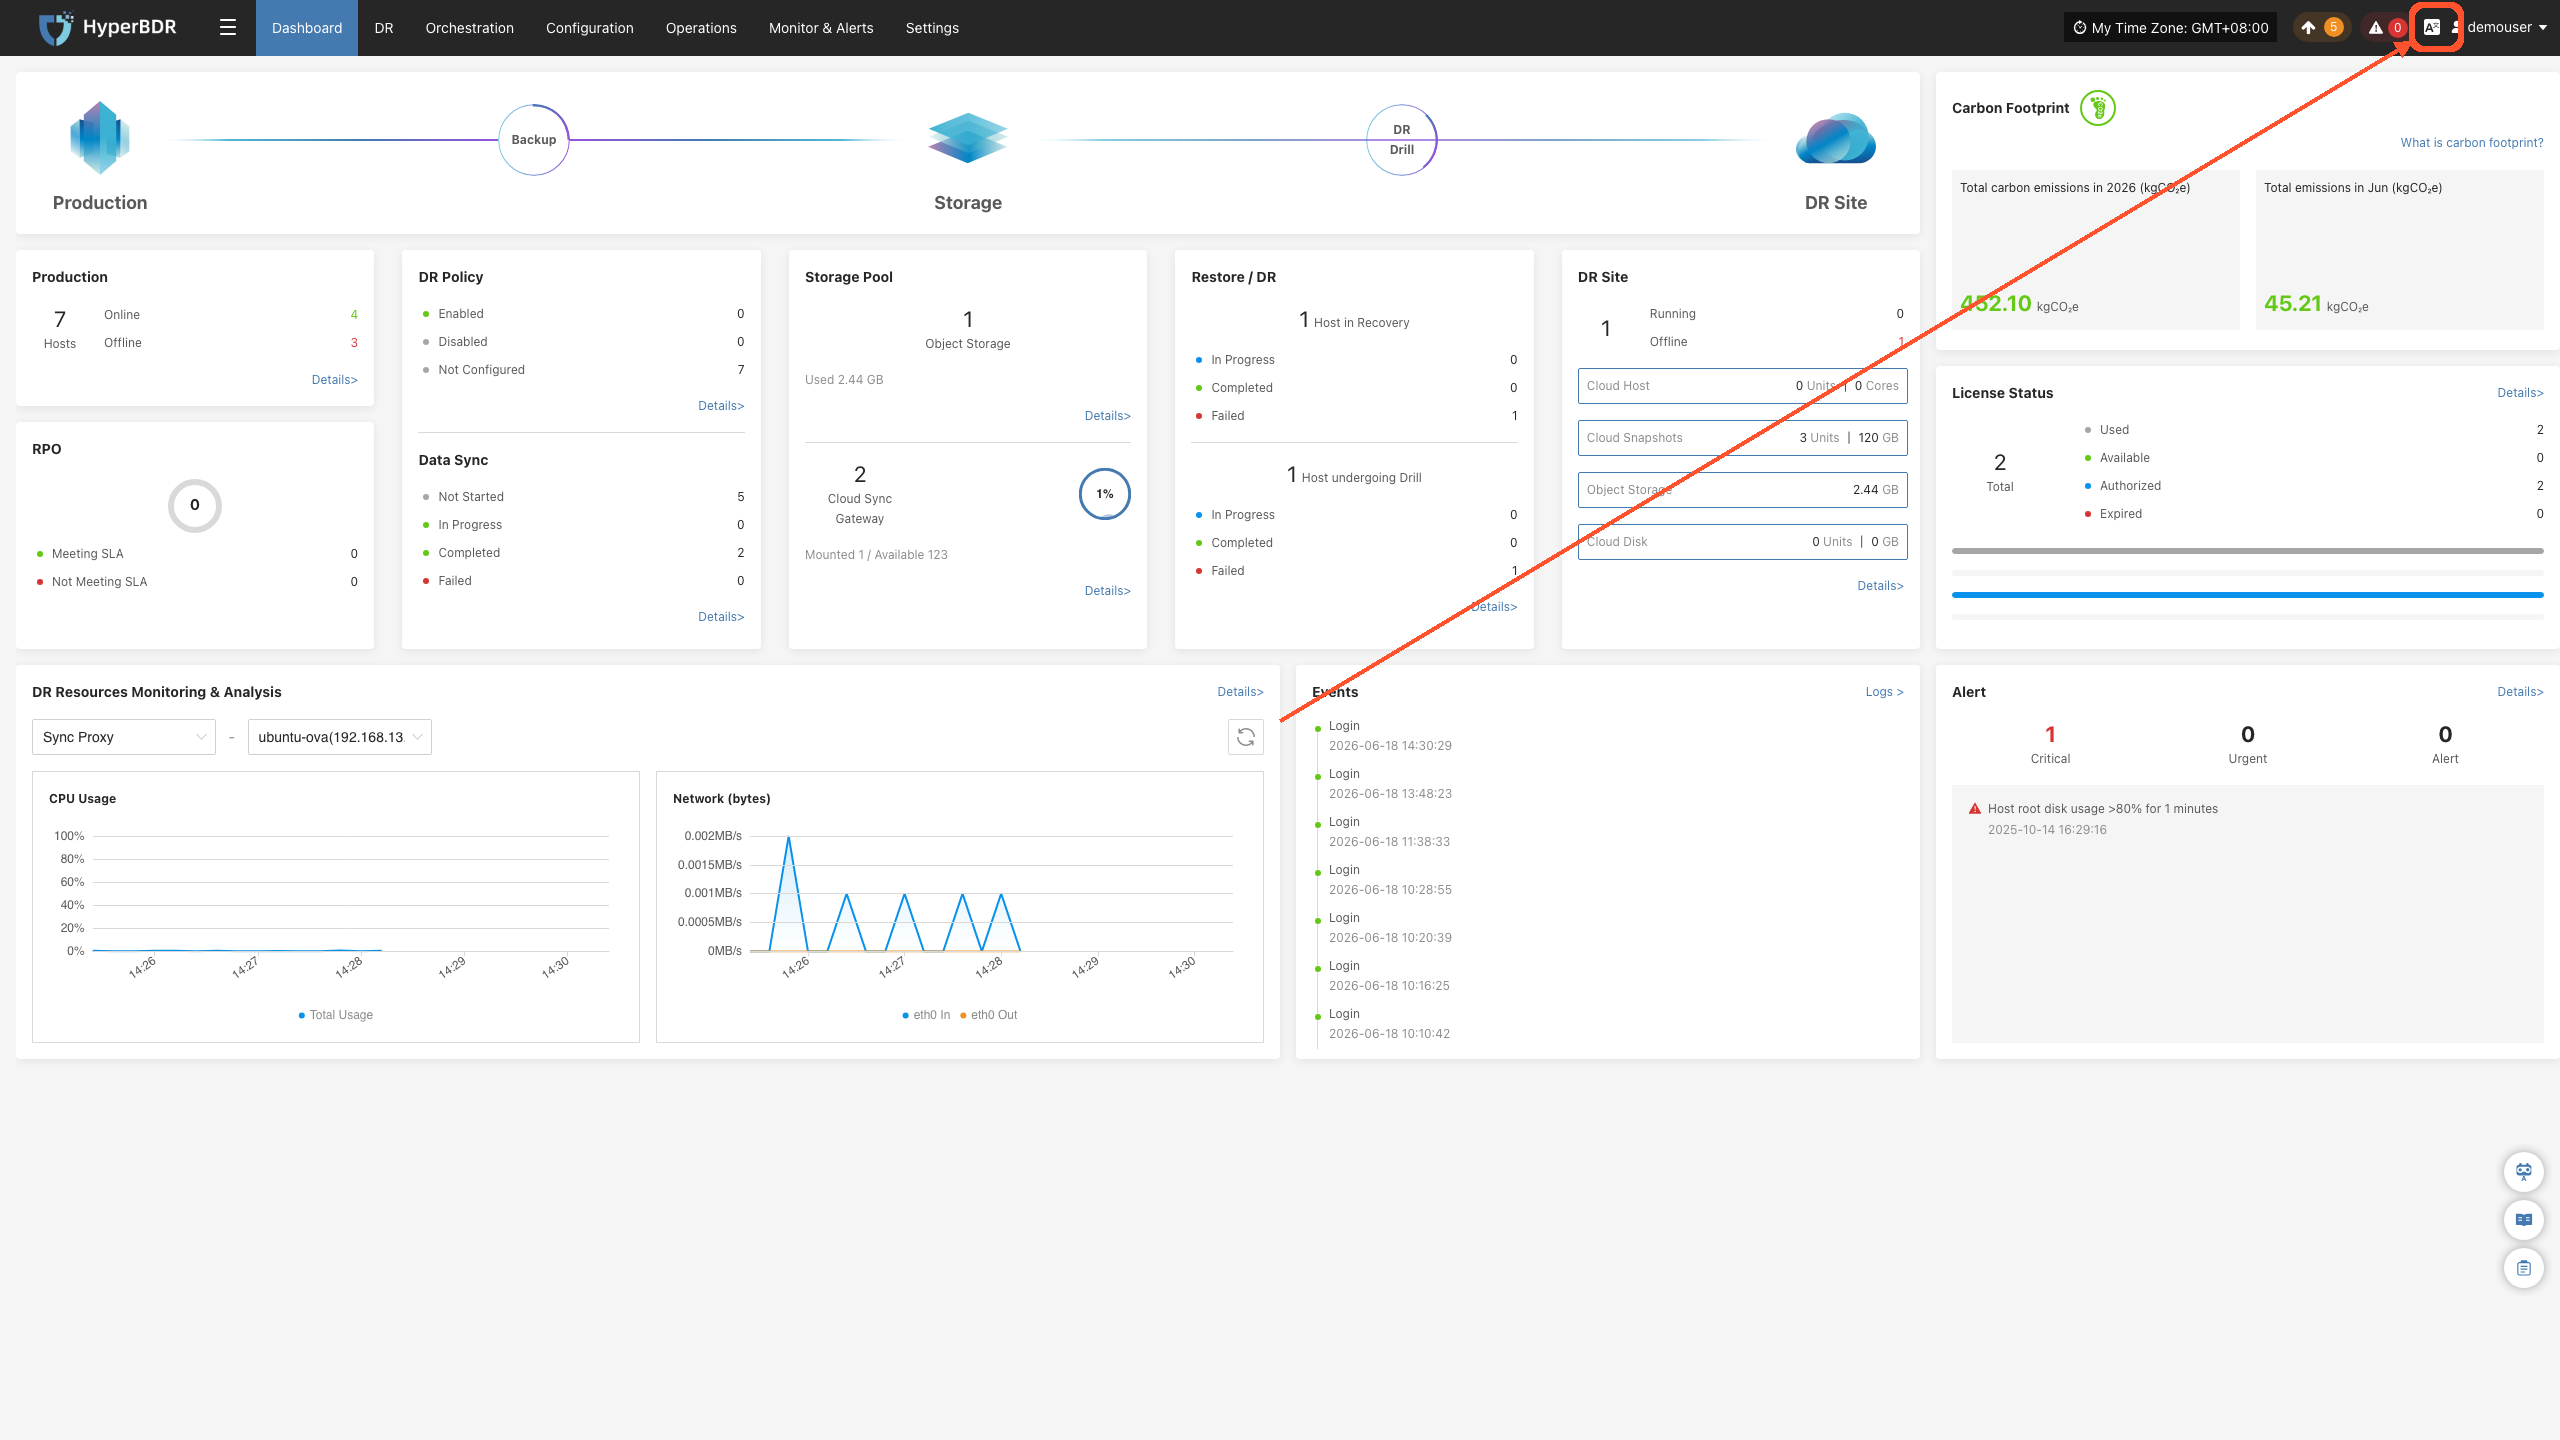
Task: Toggle eth0 Out legend series
Action: click(989, 1015)
